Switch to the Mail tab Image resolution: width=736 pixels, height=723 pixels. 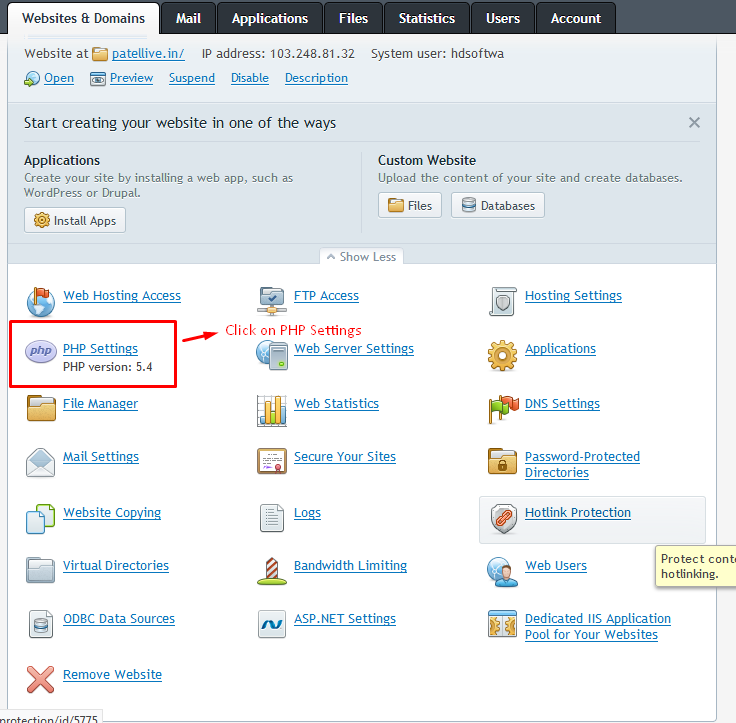188,18
